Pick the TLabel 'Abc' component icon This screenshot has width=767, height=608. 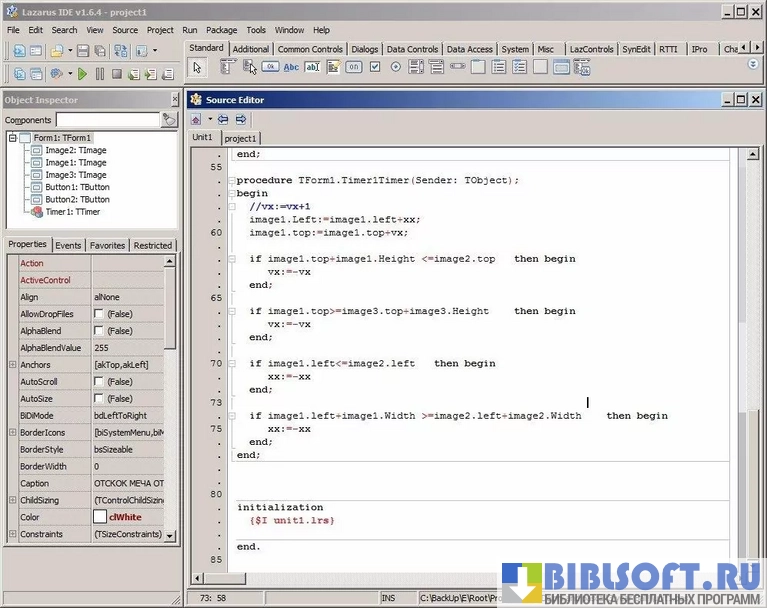tap(291, 67)
